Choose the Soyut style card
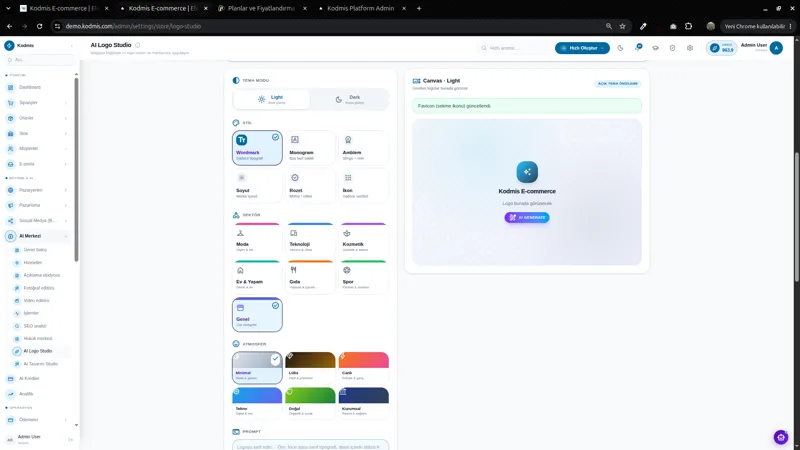The image size is (800, 450). click(257, 186)
